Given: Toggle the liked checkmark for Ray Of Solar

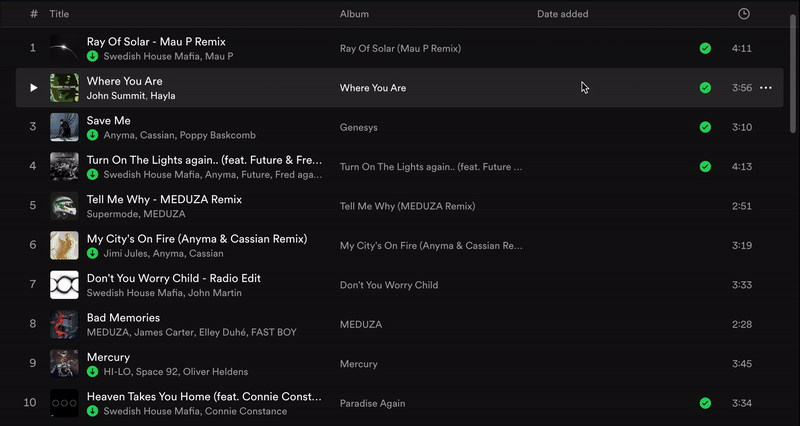Looking at the screenshot, I should 705,48.
